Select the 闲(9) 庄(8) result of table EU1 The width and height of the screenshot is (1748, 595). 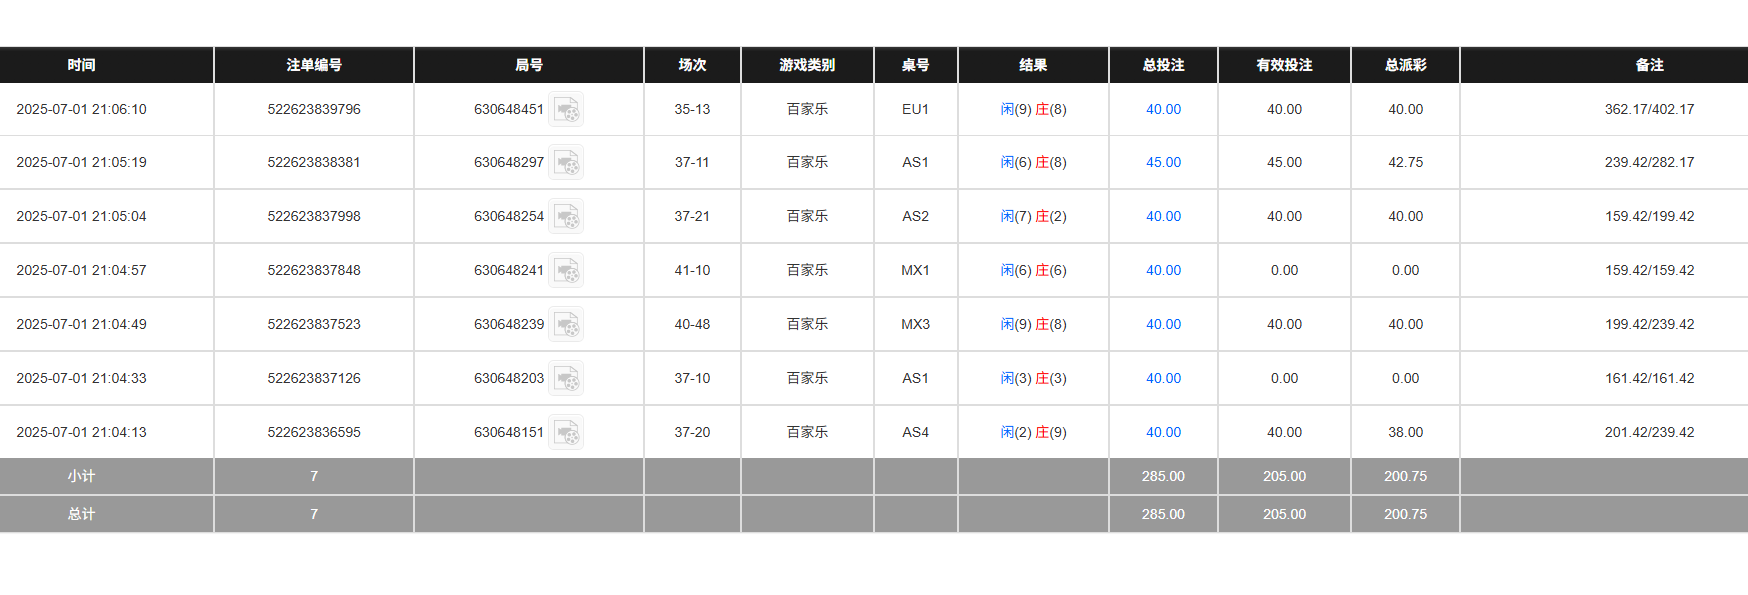1033,110
